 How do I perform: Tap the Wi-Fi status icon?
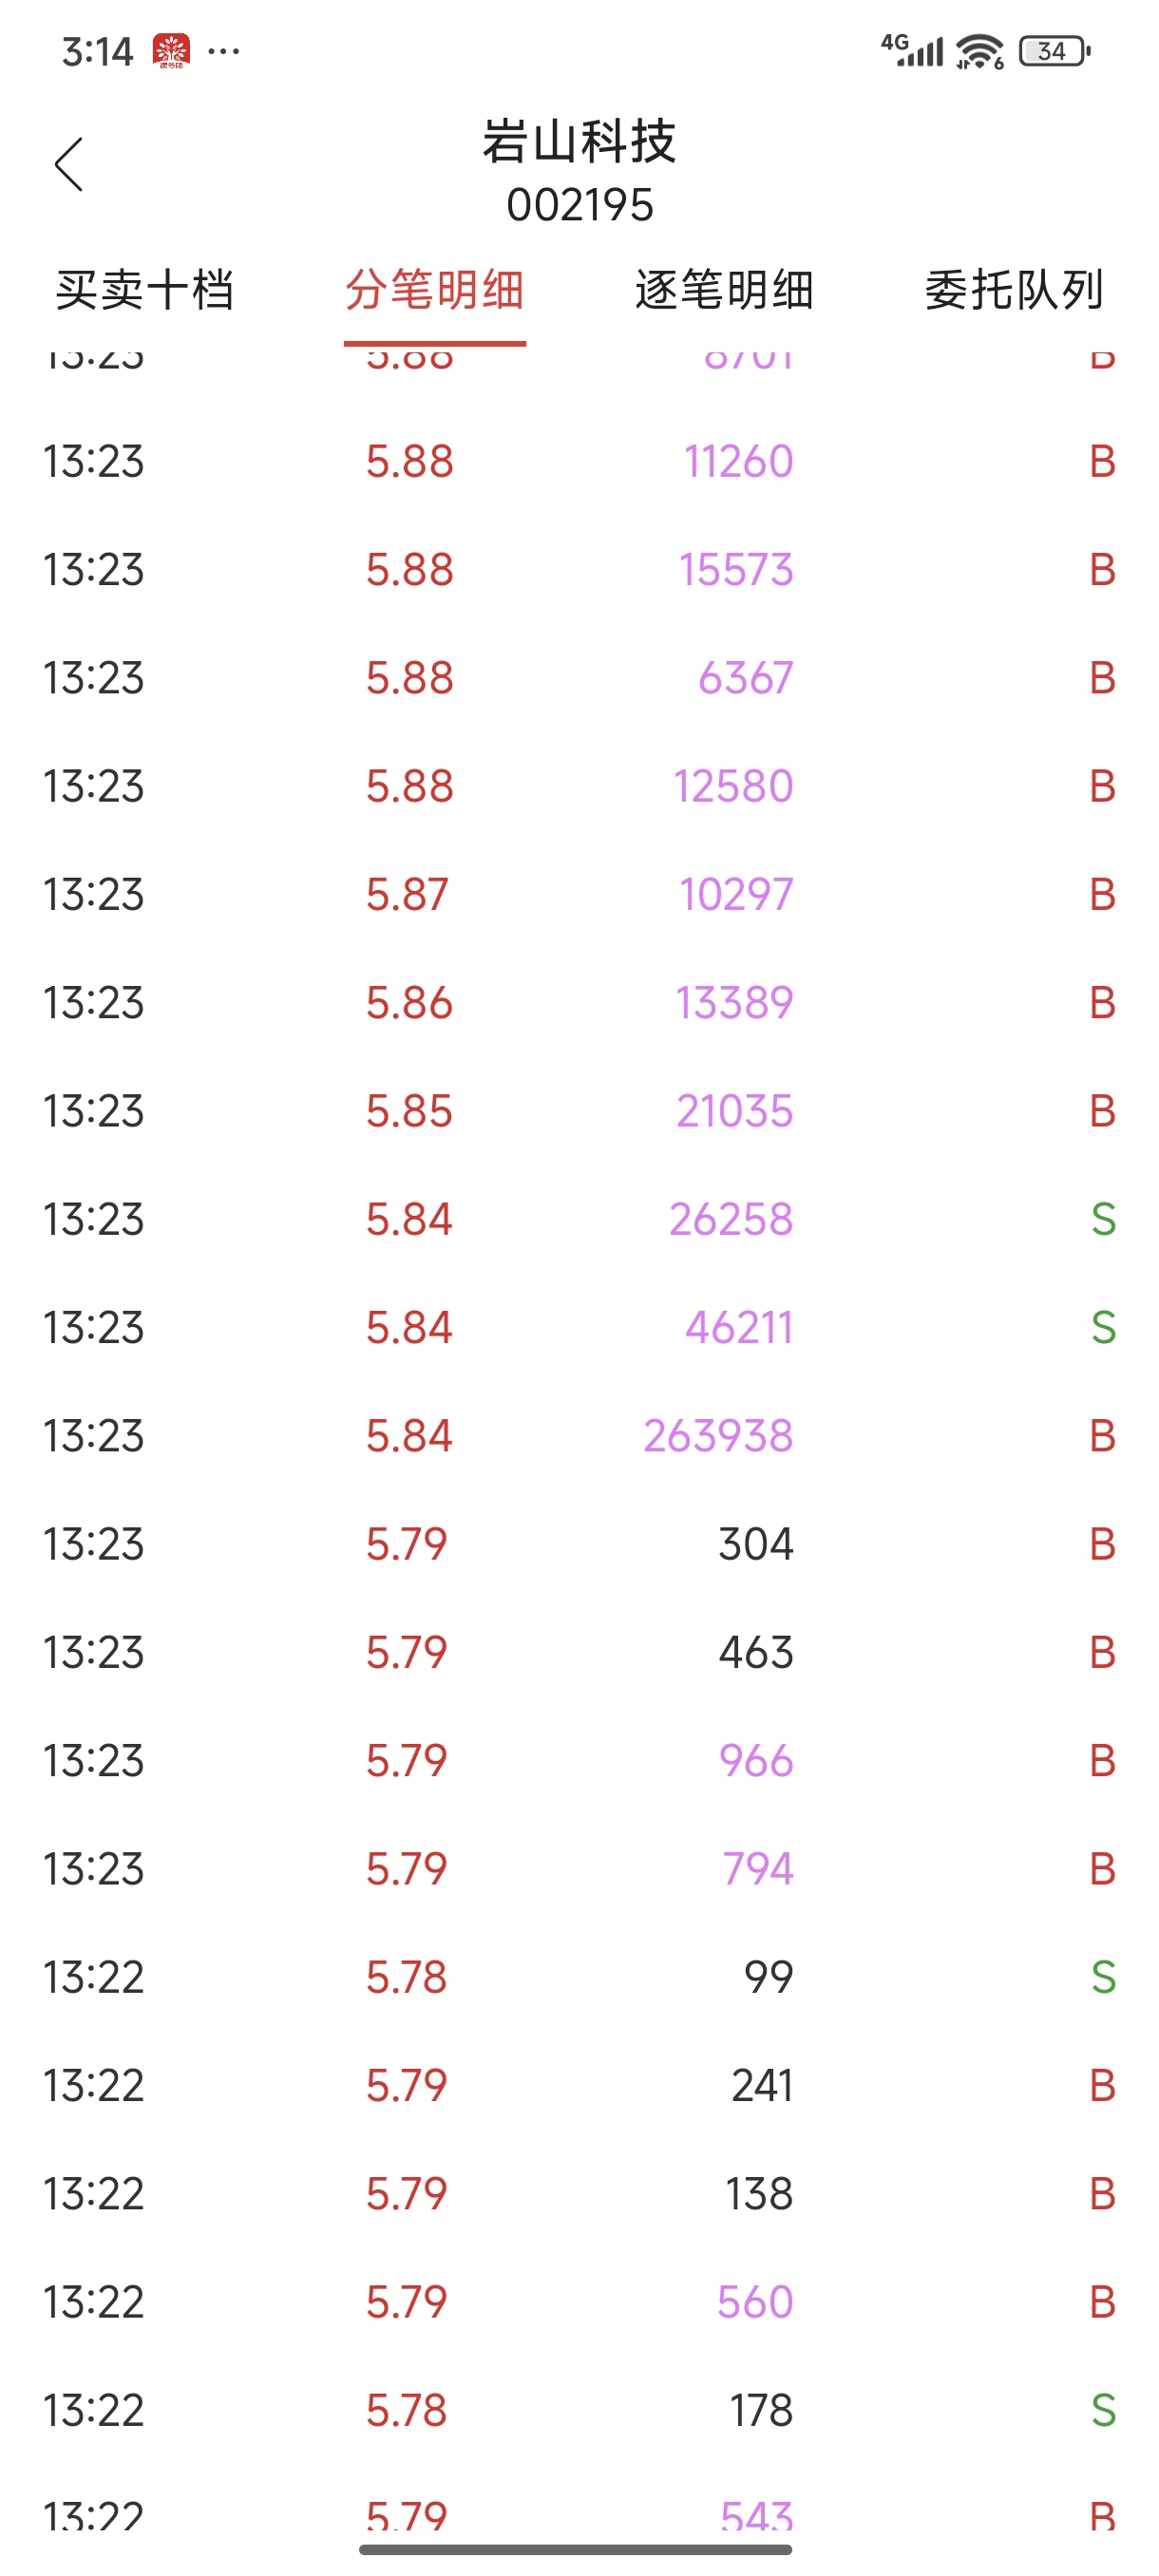(979, 51)
